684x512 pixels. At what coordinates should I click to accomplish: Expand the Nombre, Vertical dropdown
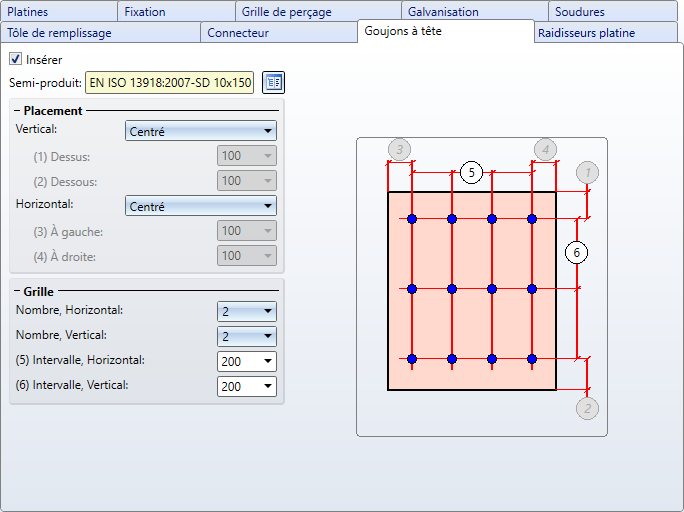coord(246,336)
